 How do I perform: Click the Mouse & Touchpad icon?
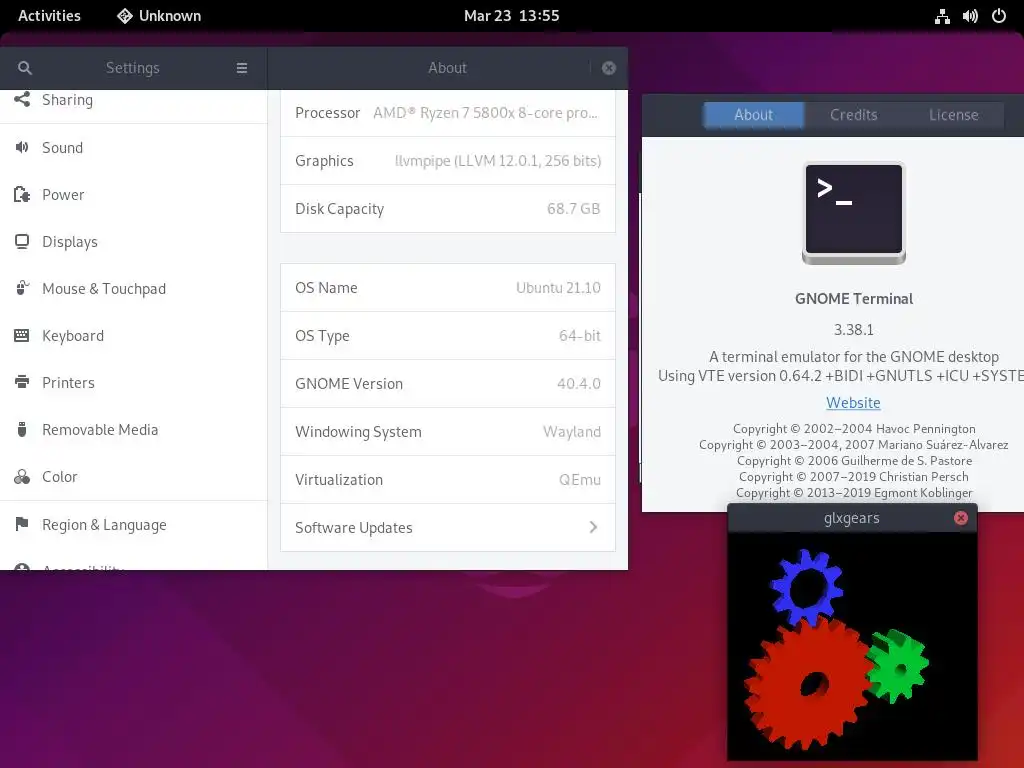point(22,288)
